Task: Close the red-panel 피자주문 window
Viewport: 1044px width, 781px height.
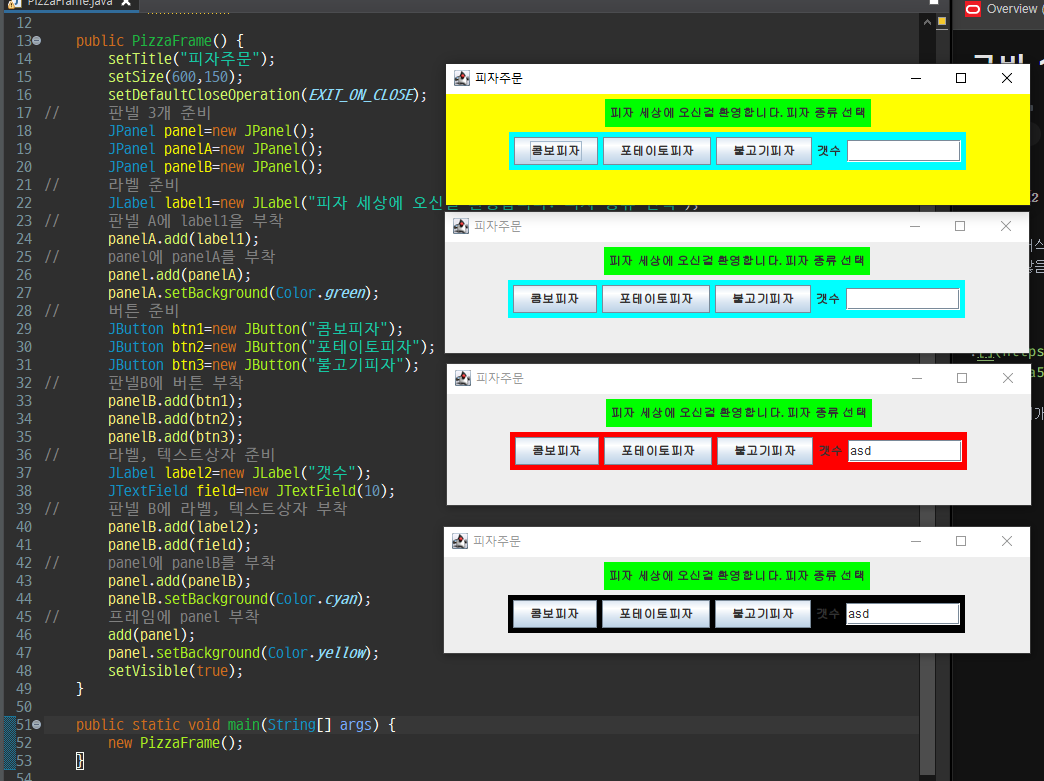Action: coord(1008,378)
